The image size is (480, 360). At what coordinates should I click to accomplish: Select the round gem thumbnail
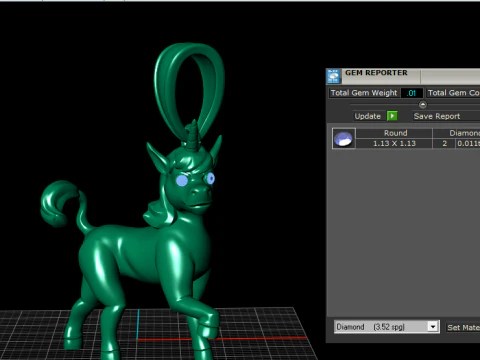(344, 138)
